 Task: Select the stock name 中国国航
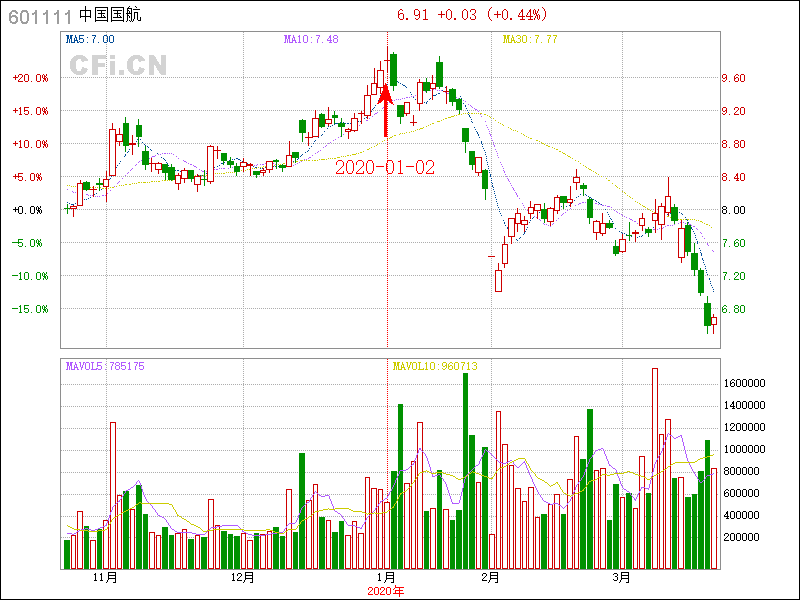click(110, 15)
